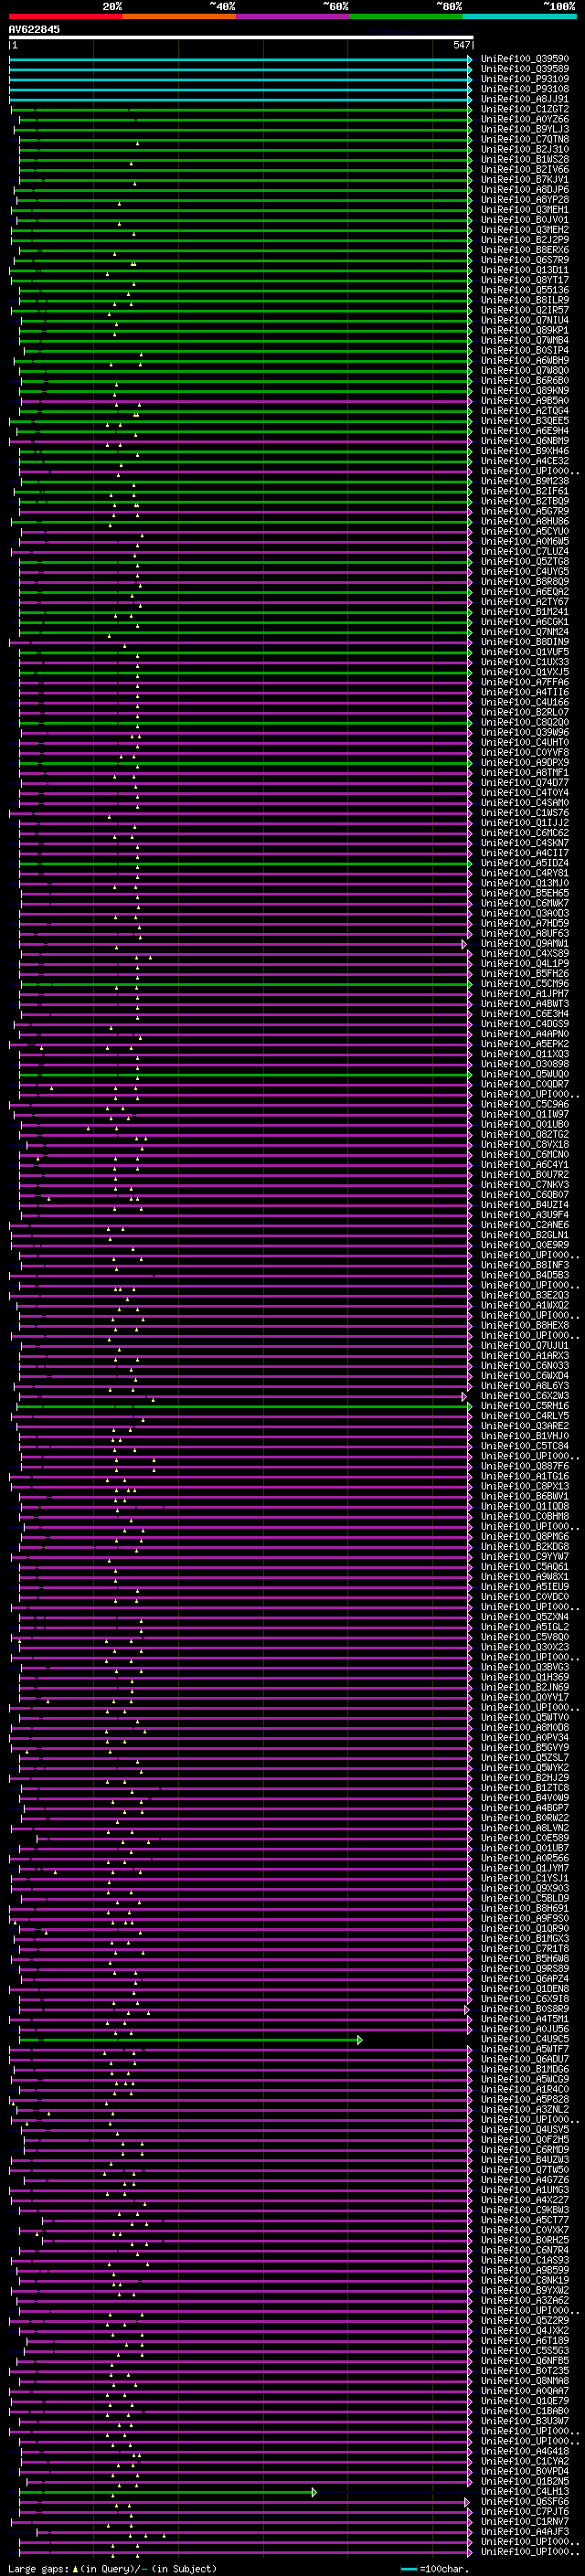Select label UniRef100_Q6S7R9
Screen dimensions: 585x2576
(524, 260)
